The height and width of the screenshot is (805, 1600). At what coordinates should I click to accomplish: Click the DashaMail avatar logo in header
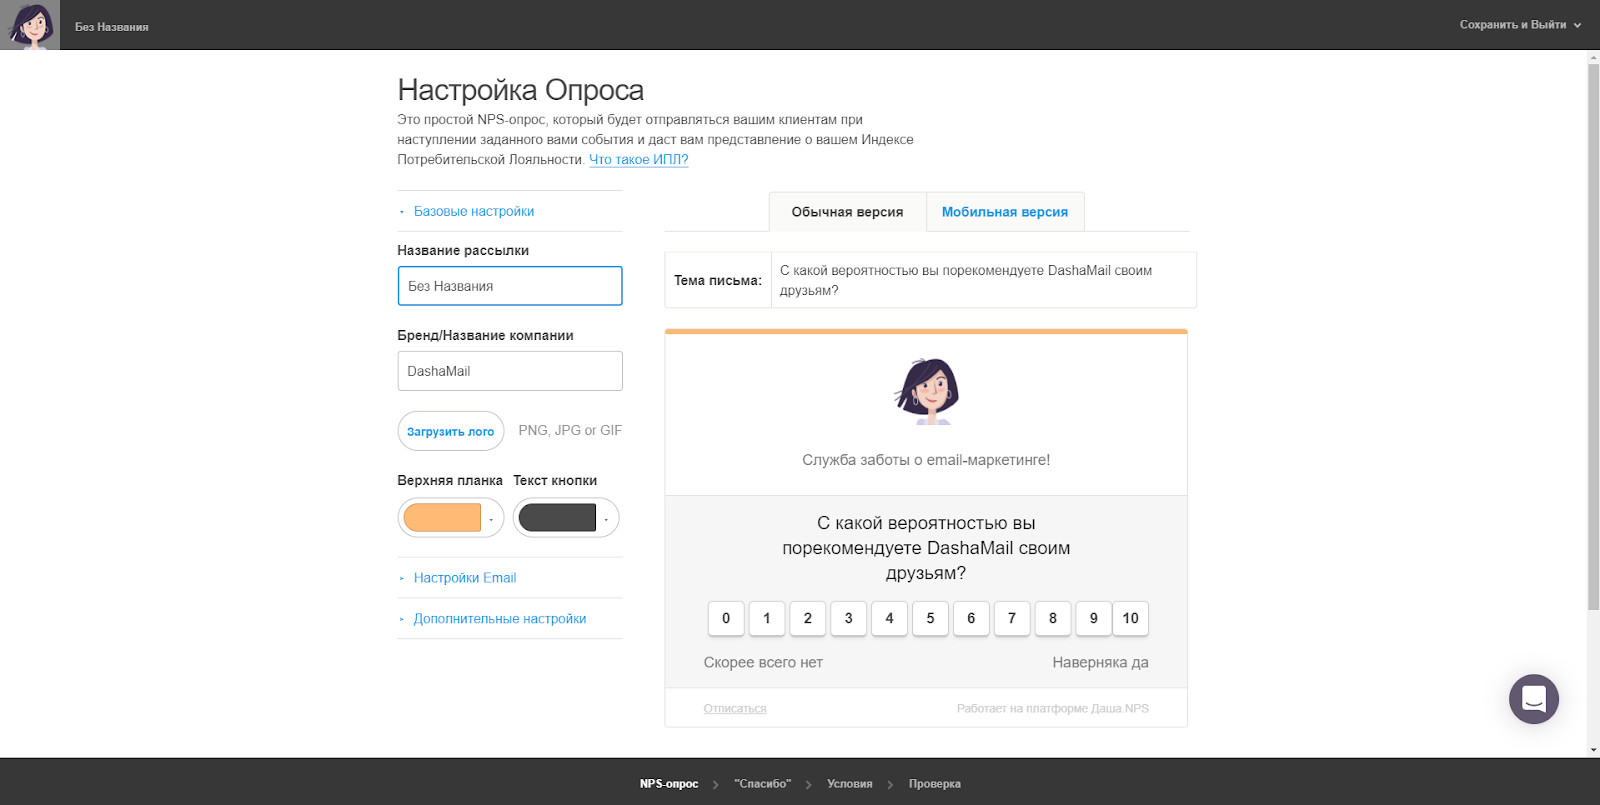coord(30,25)
